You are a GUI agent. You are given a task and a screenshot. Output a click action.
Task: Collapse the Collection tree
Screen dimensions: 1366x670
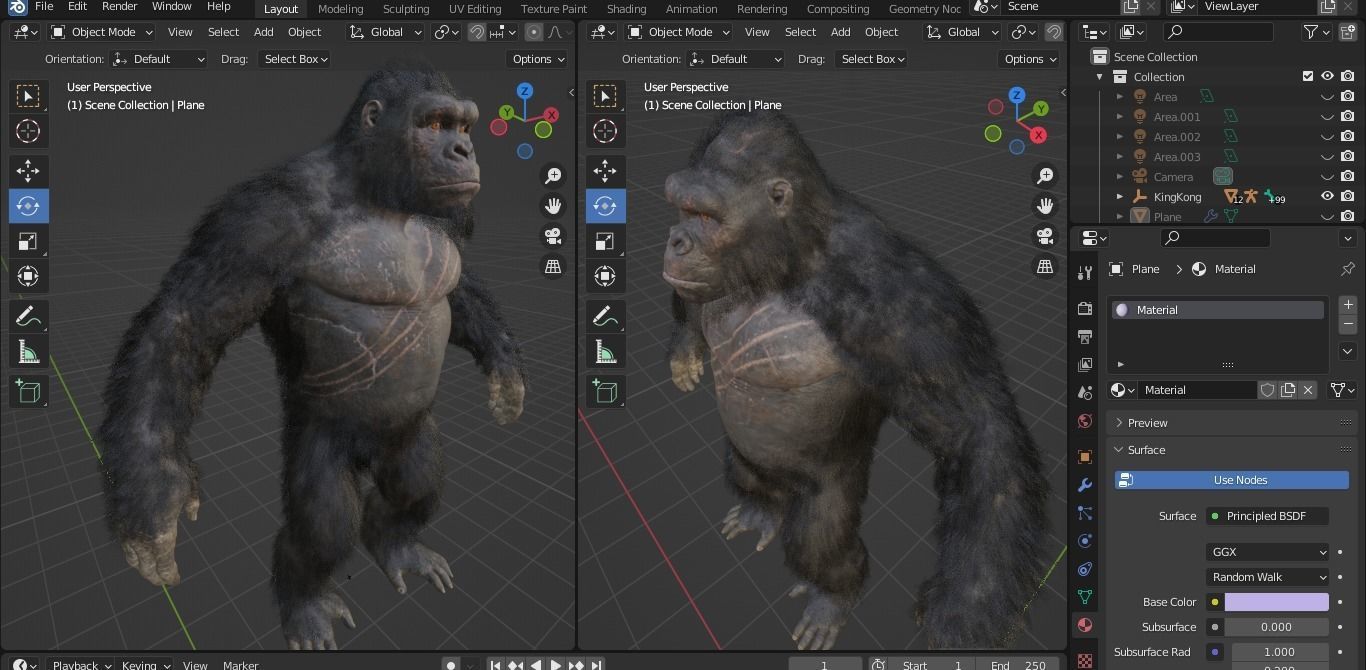coord(1100,77)
